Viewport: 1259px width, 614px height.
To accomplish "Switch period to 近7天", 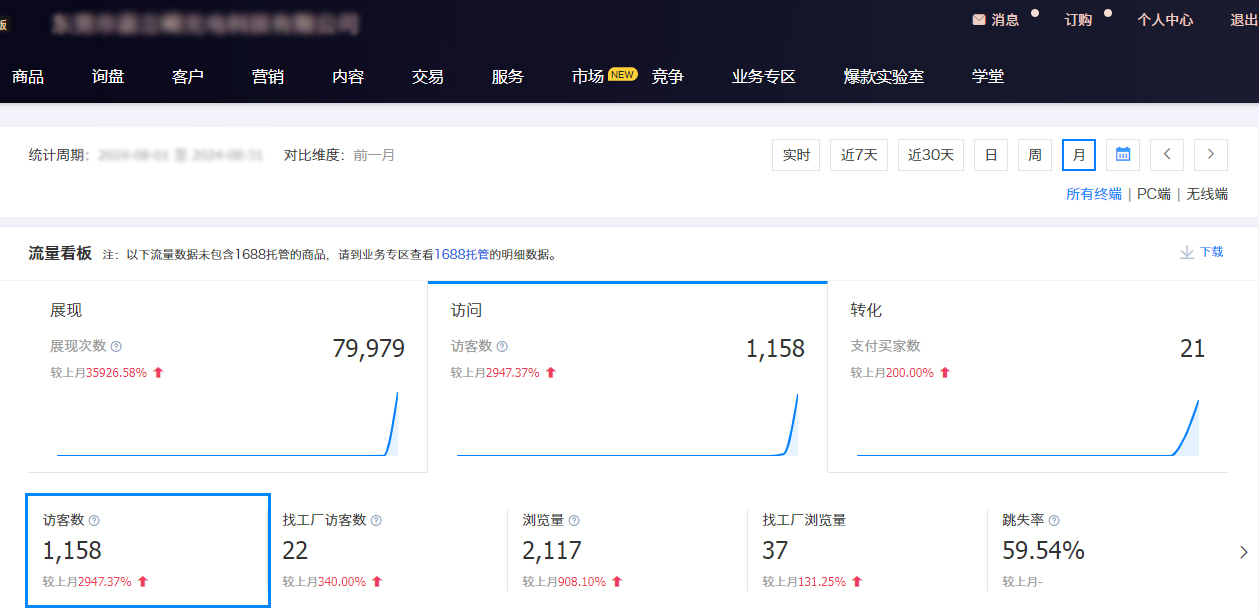I will point(859,155).
